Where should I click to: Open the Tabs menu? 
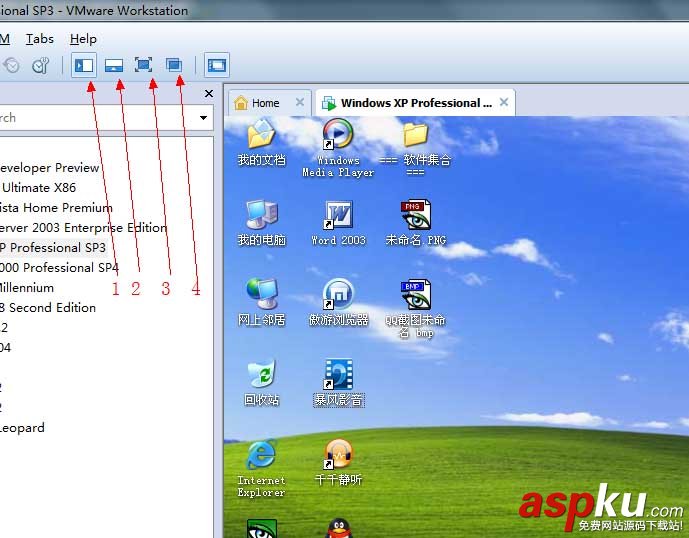(40, 39)
